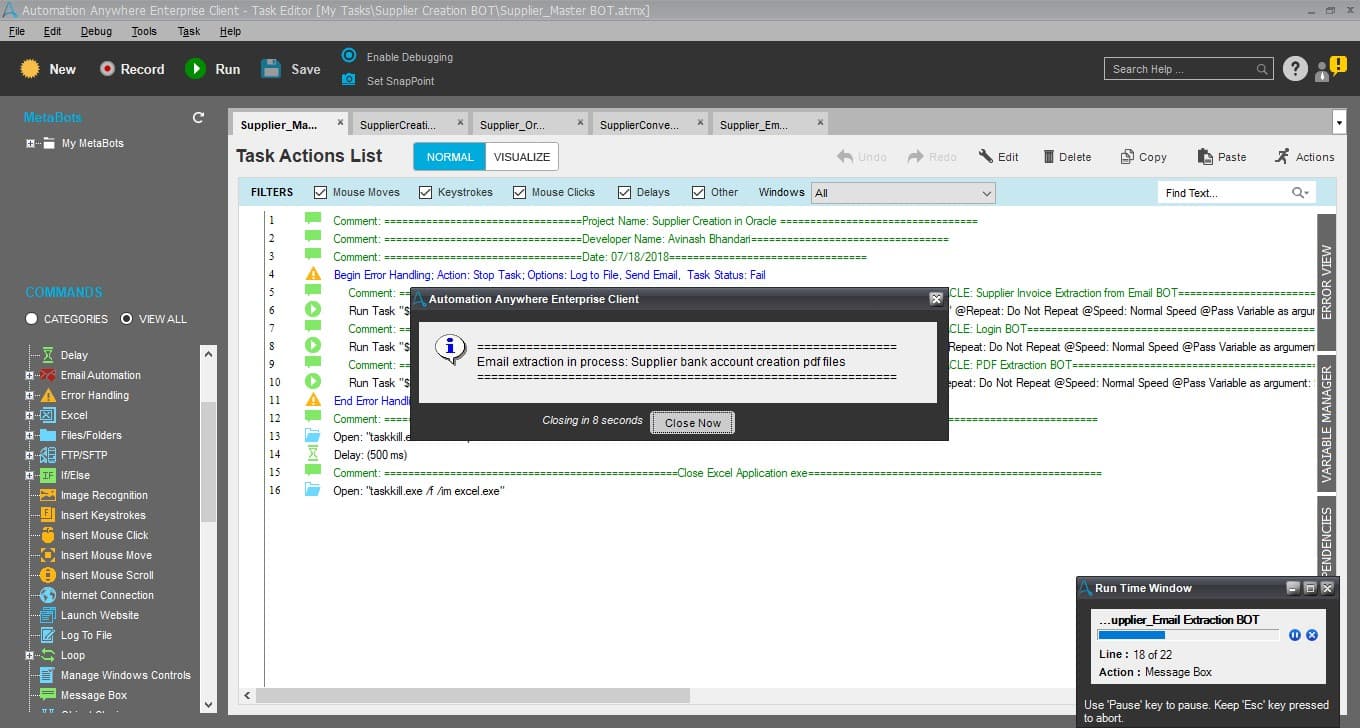Expand the FTP/SFTP command group
The height and width of the screenshot is (728, 1360).
click(x=30, y=455)
